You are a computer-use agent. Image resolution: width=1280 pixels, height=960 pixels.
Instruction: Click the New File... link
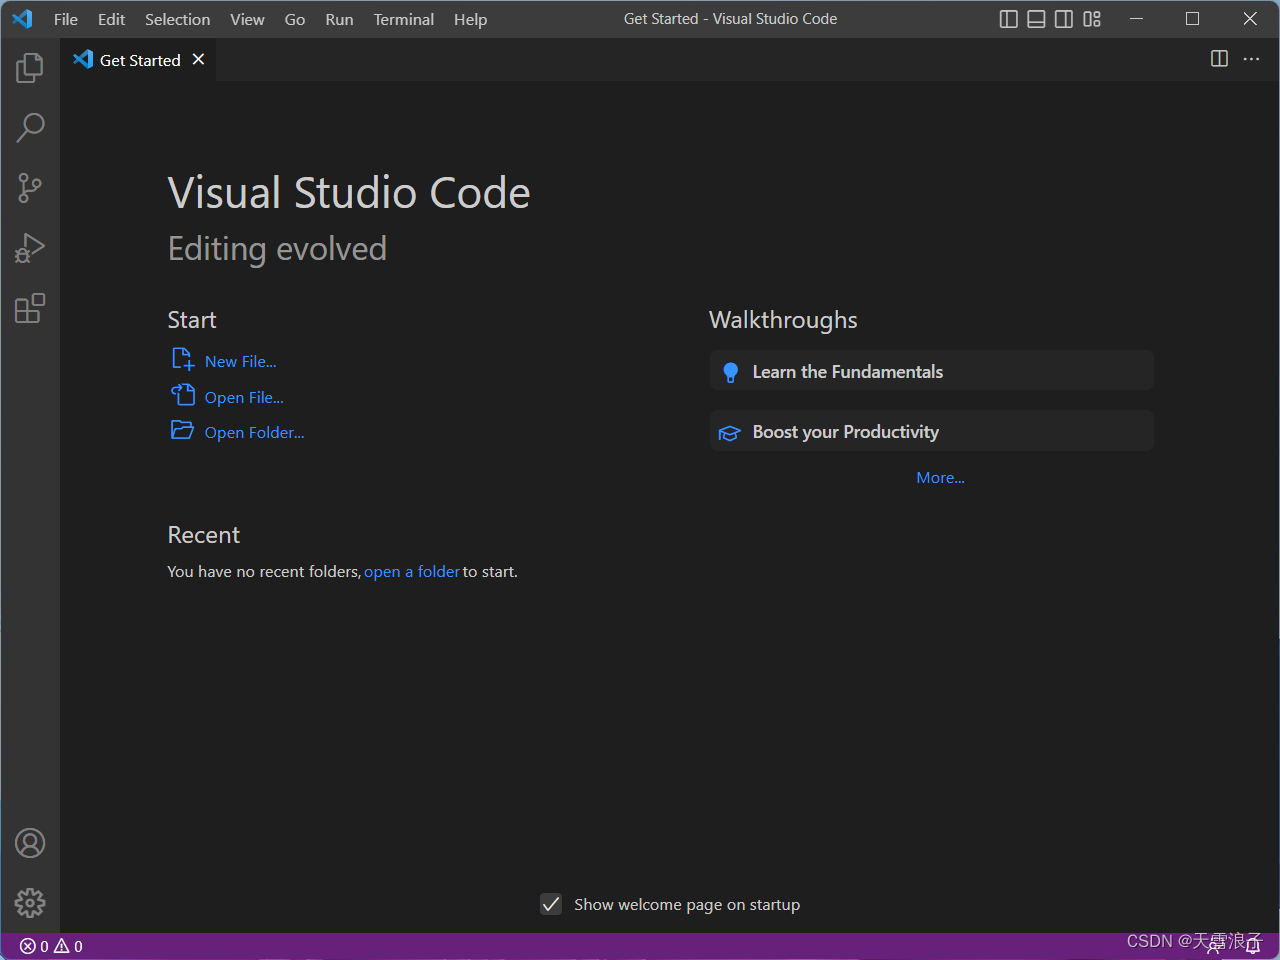coord(241,362)
